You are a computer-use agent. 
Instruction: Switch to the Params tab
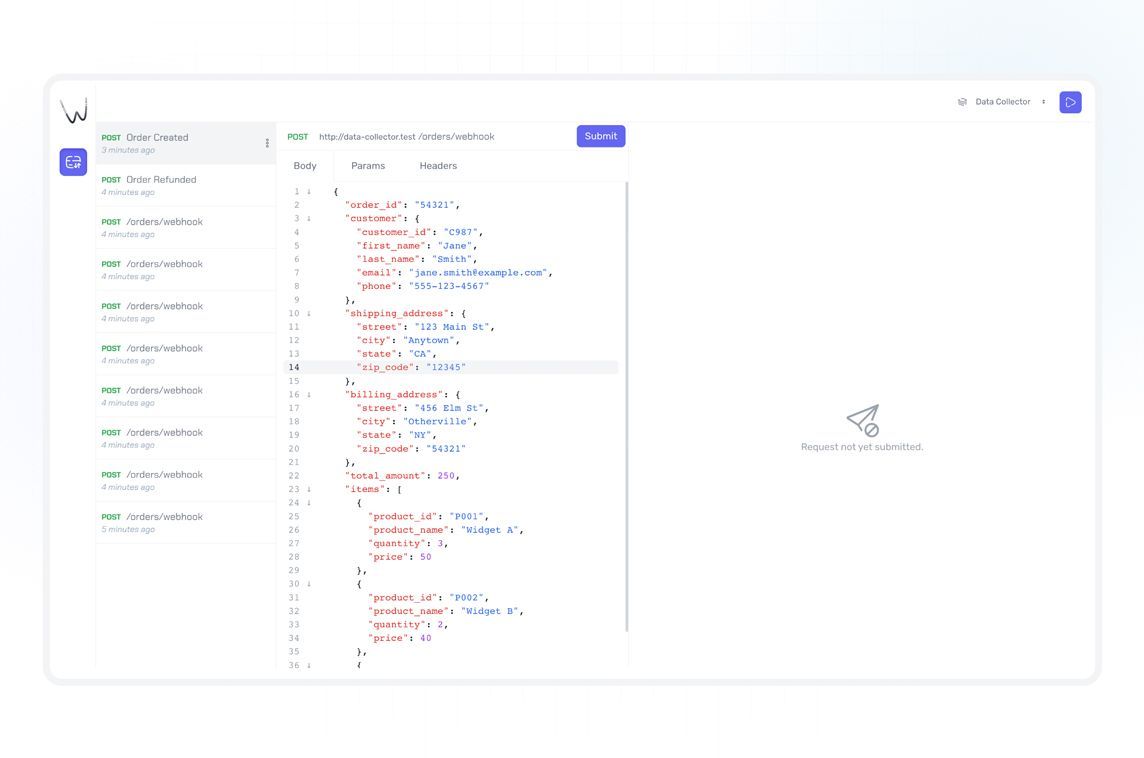pyautogui.click(x=368, y=166)
